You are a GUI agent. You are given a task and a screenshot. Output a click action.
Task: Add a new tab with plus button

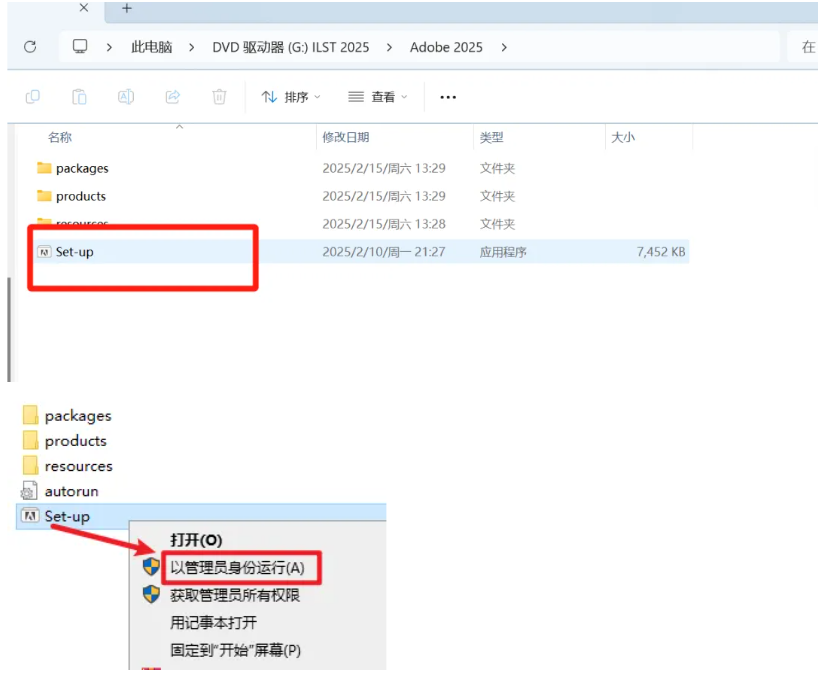coord(127,8)
